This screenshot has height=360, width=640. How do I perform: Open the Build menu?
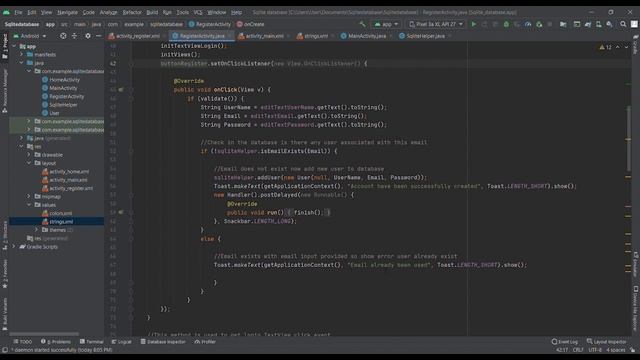tap(152, 13)
